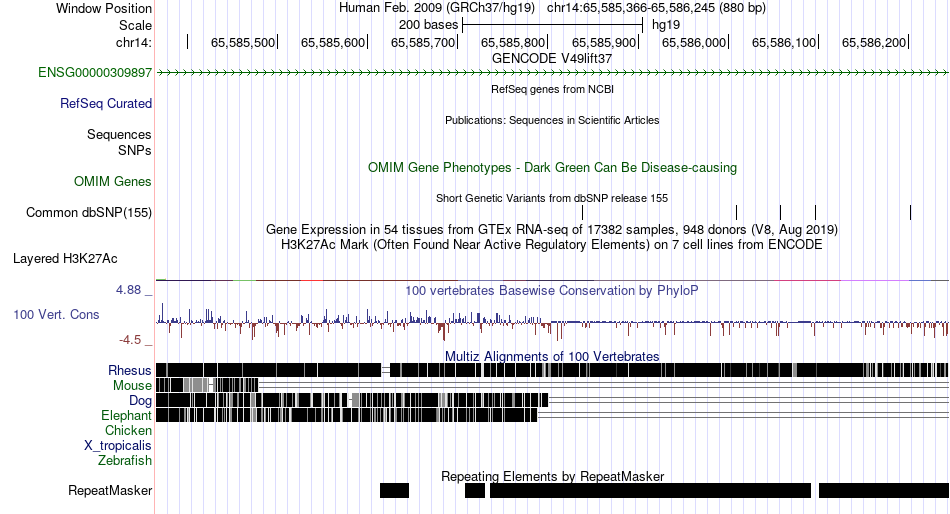The width and height of the screenshot is (950, 514).
Task: Click the Elephant alignment block
Action: pos(347,415)
